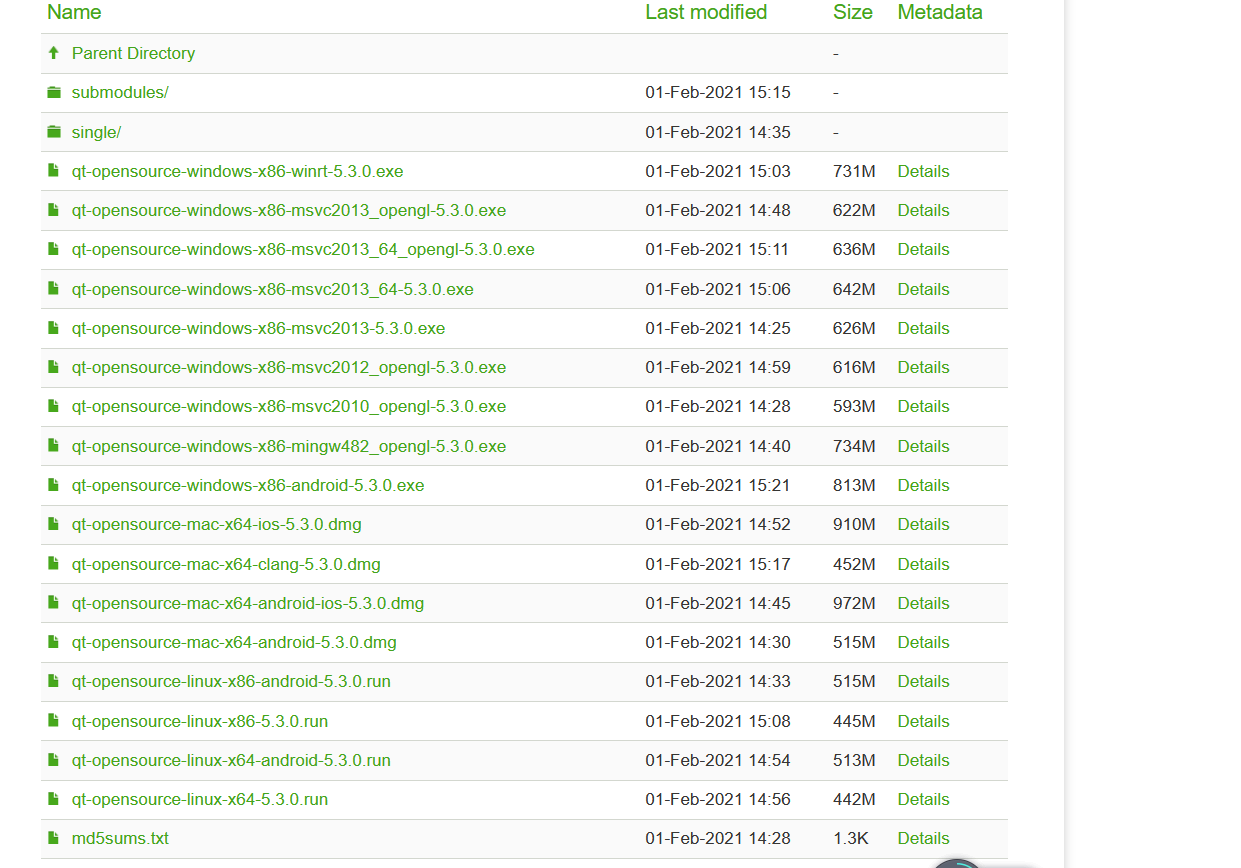Download qt-opensource-mac-x64-ios-5.3.0.dmg
The height and width of the screenshot is (868, 1241).
[x=217, y=524]
